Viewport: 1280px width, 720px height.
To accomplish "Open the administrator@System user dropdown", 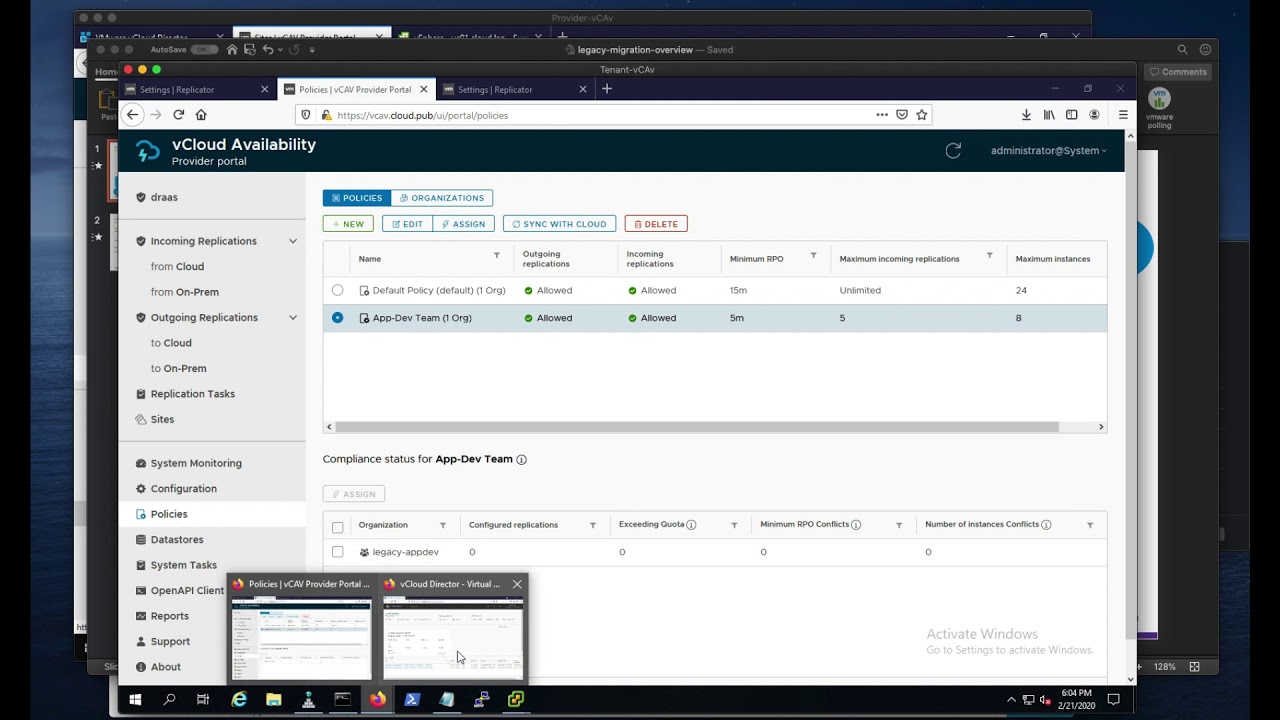I will [x=1049, y=151].
